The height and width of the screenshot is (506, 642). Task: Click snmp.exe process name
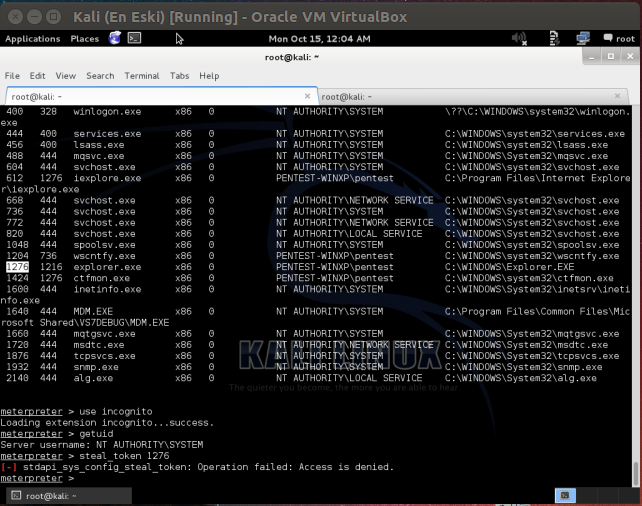click(x=96, y=367)
